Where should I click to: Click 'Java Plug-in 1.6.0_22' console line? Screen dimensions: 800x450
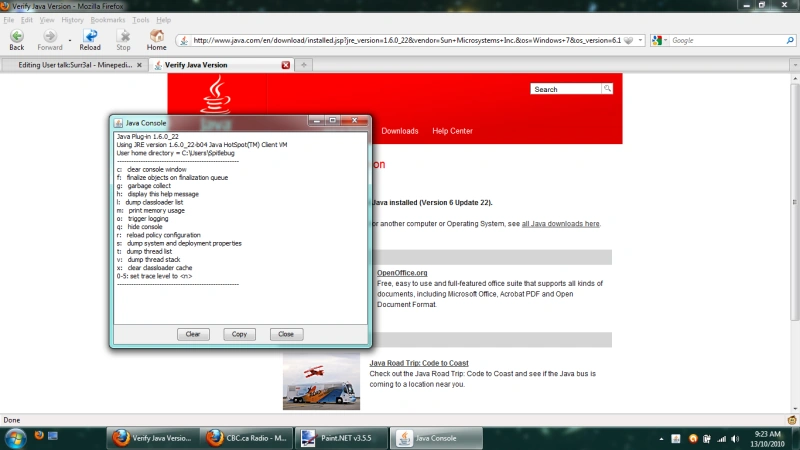(x=147, y=137)
